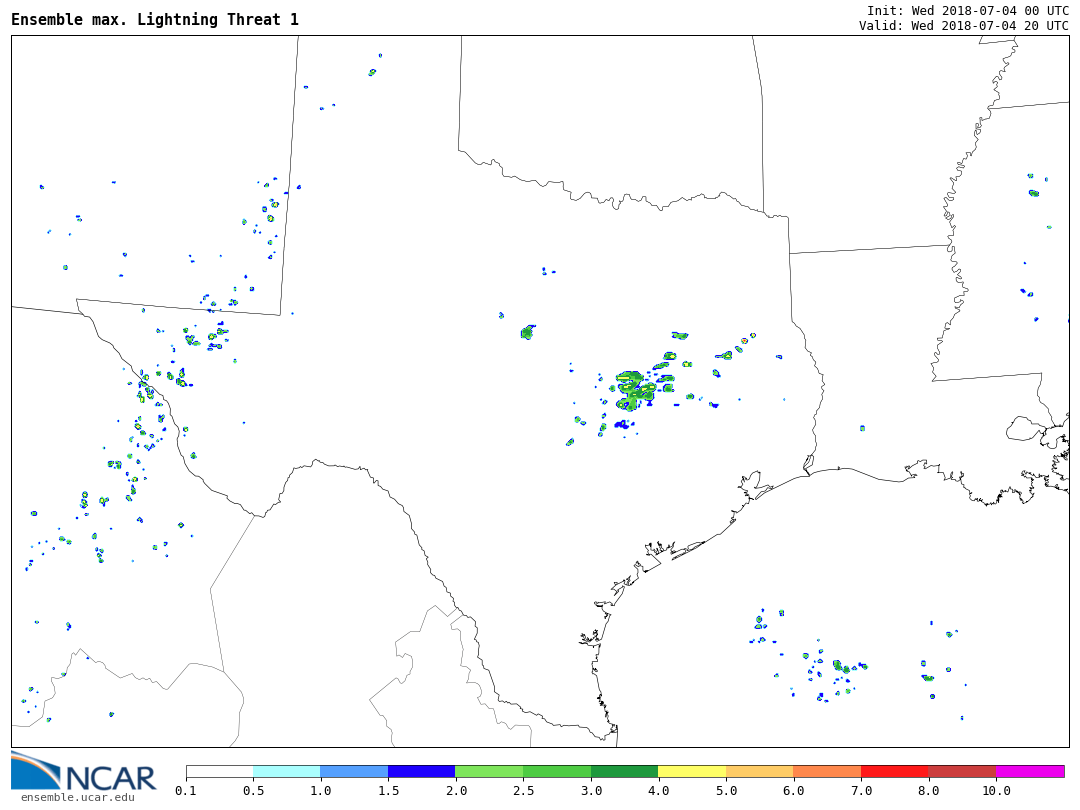Screen dimensions: 1080x810
Task: Select the magenta swatch on the colorbar
Action: [x=1029, y=772]
